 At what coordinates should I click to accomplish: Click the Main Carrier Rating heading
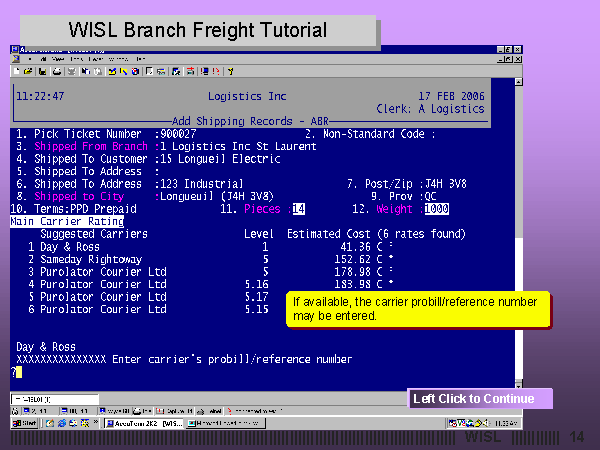pos(67,222)
